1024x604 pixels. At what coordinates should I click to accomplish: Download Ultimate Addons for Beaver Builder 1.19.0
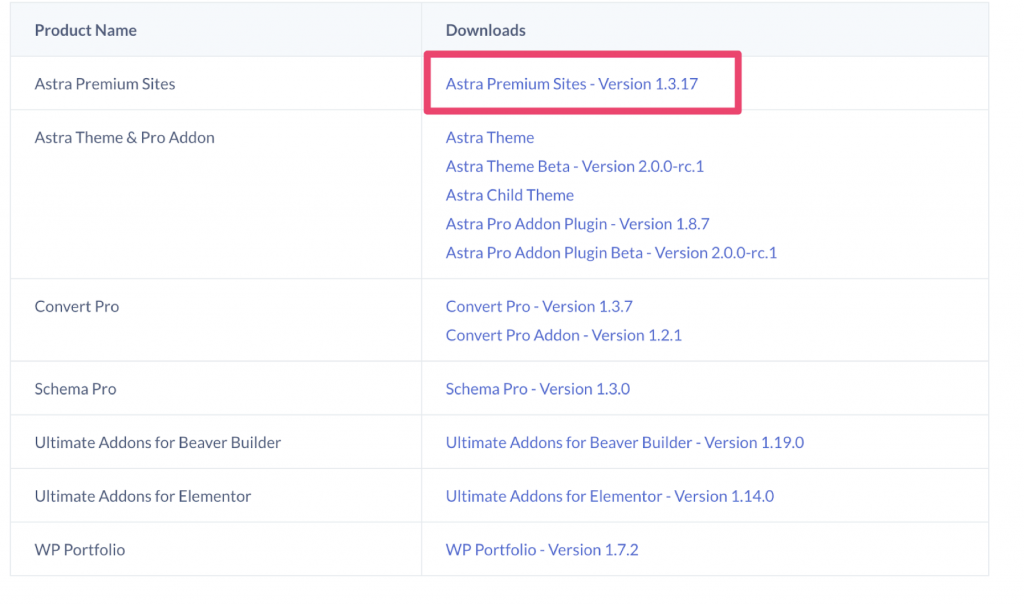(624, 442)
